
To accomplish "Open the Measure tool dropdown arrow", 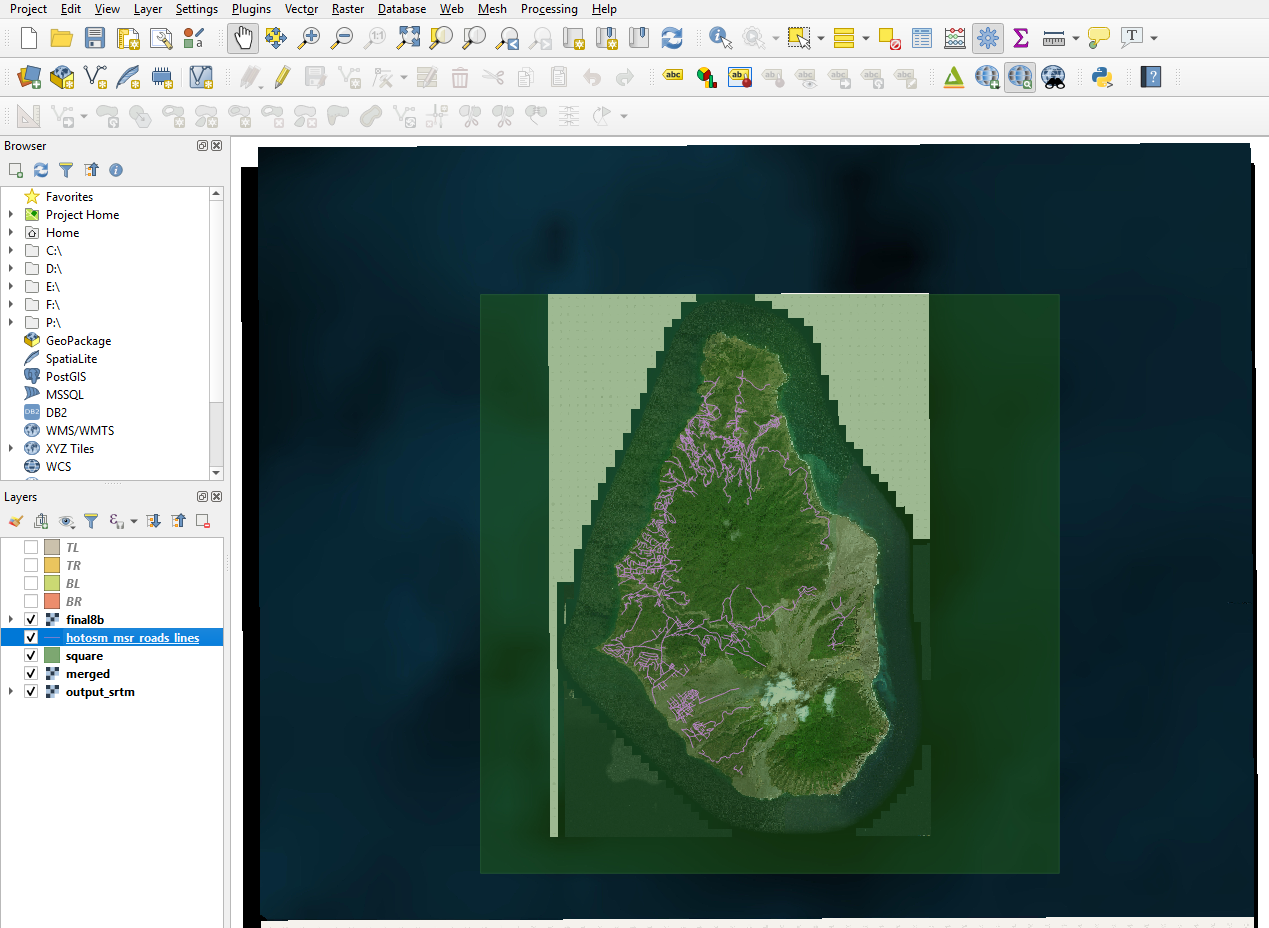I will tap(1076, 38).
